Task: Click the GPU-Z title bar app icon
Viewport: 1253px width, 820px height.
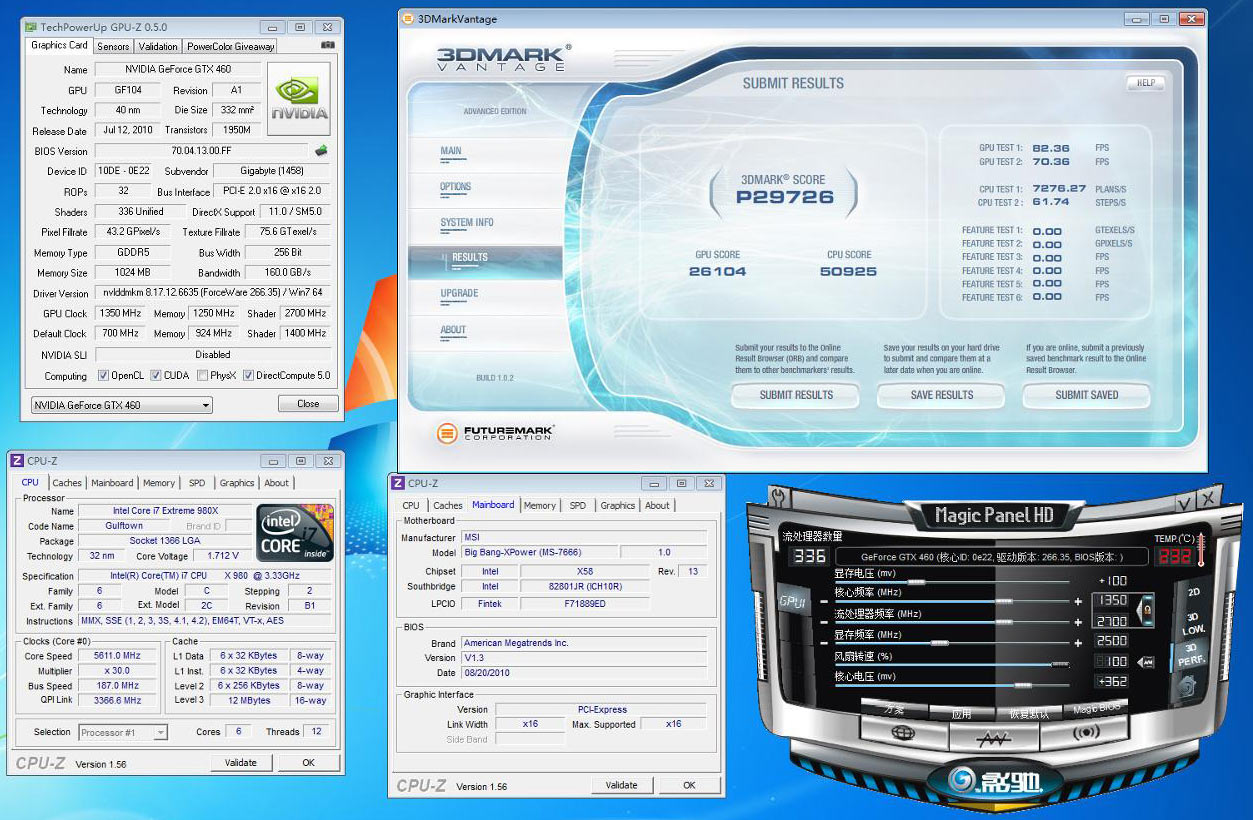Action: [30, 26]
